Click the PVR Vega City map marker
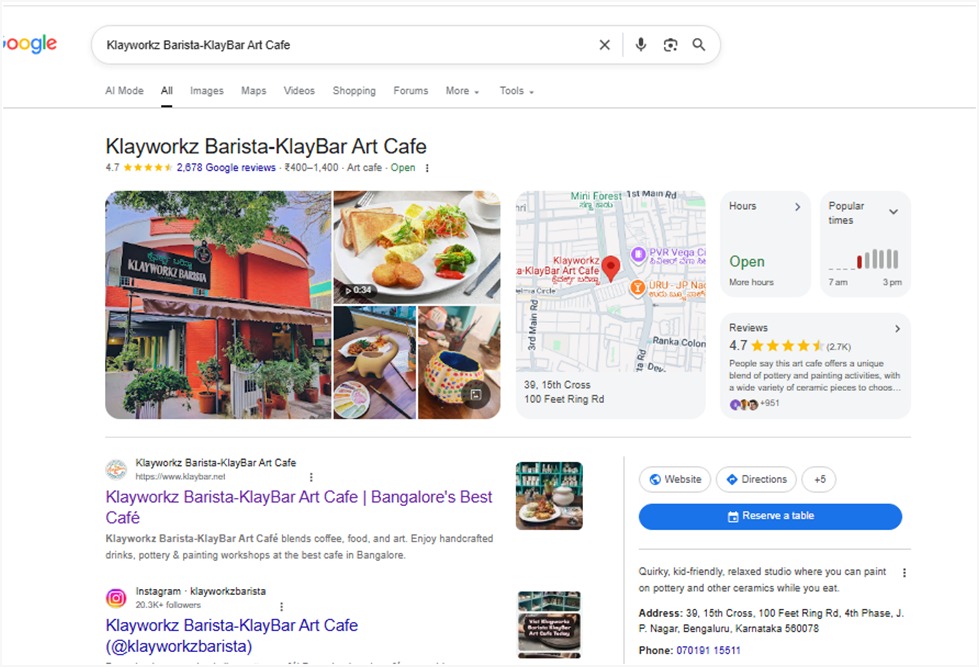Screen dimensions: 979x667 637,255
